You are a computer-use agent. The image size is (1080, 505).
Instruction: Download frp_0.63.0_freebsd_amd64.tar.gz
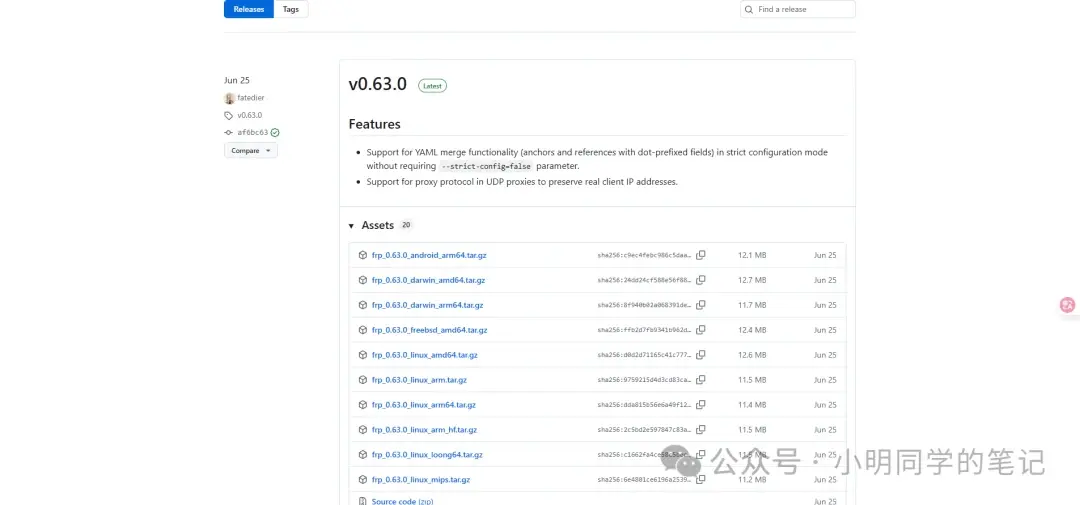(x=430, y=330)
